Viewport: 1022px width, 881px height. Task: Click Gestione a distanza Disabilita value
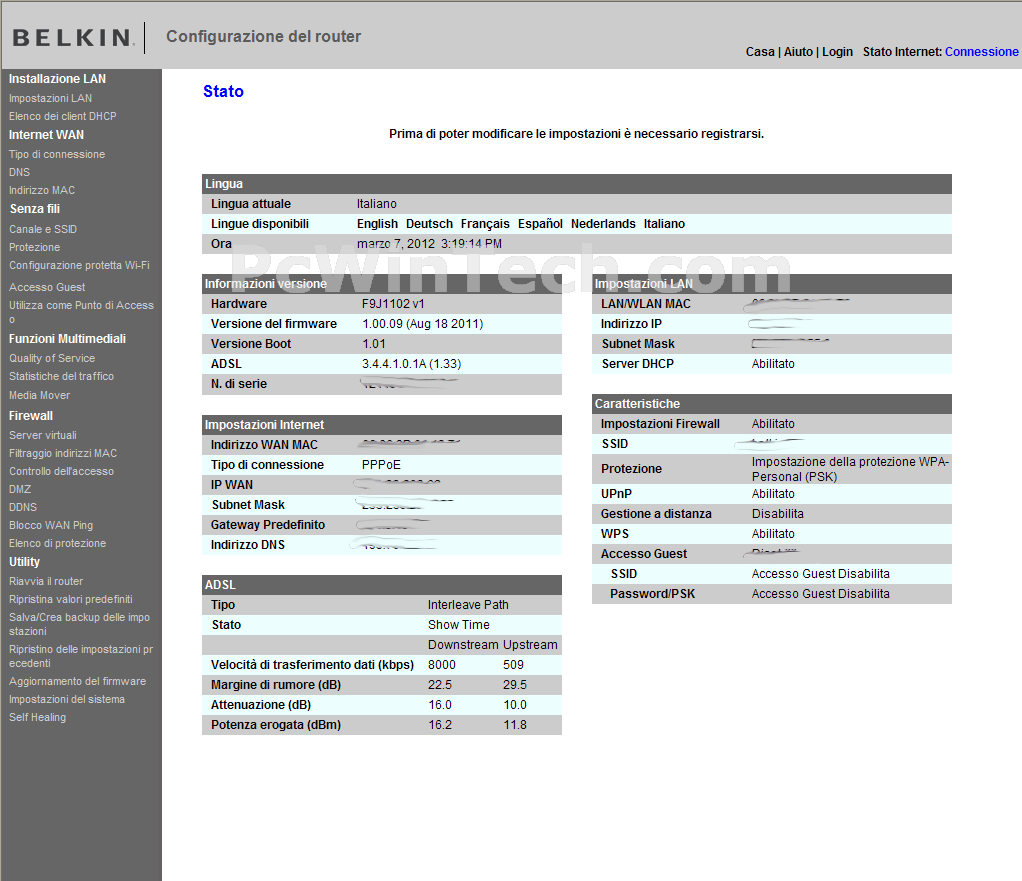pyautogui.click(x=778, y=514)
